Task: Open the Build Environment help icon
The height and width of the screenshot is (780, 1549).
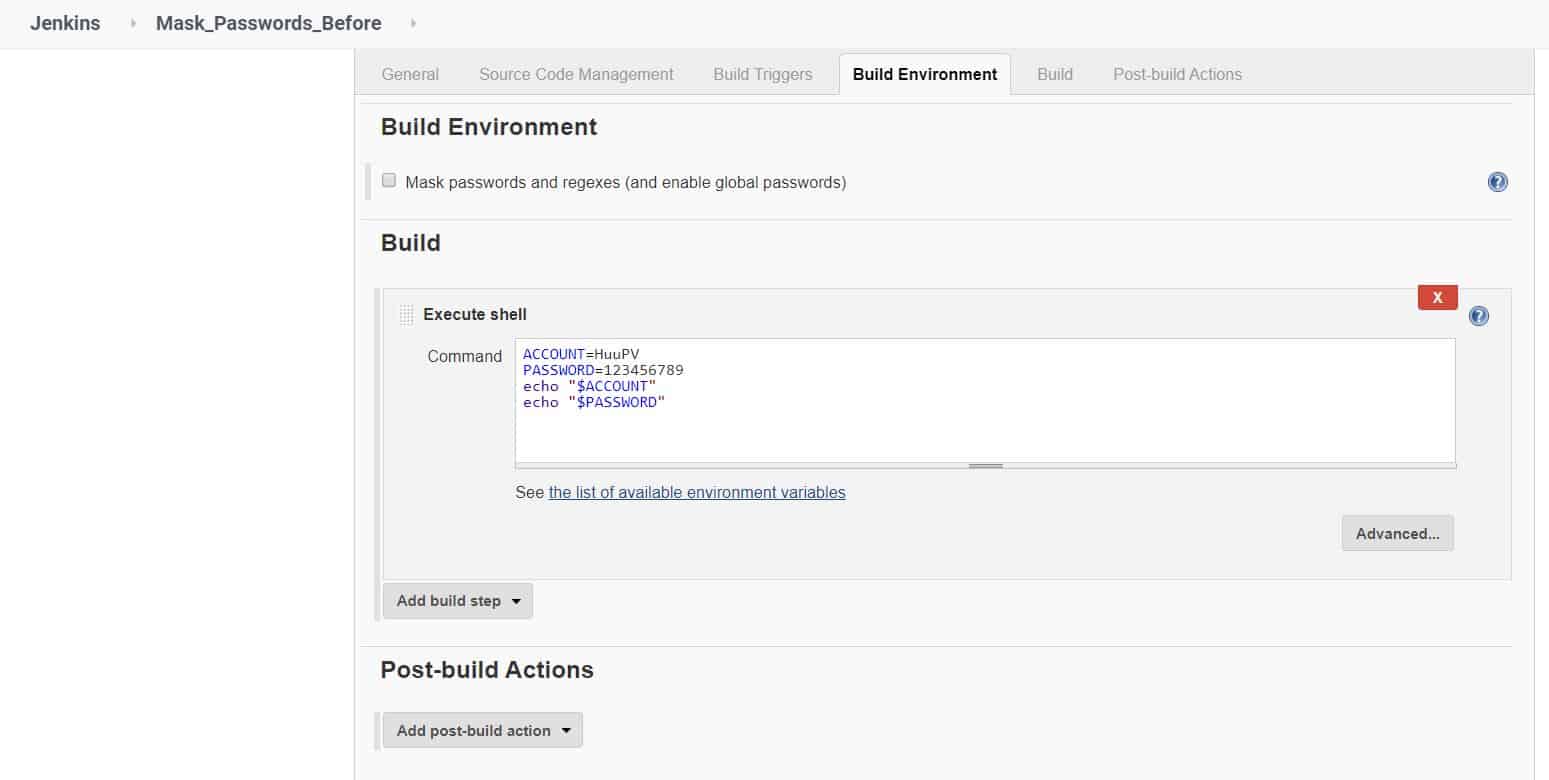Action: pyautogui.click(x=1497, y=182)
